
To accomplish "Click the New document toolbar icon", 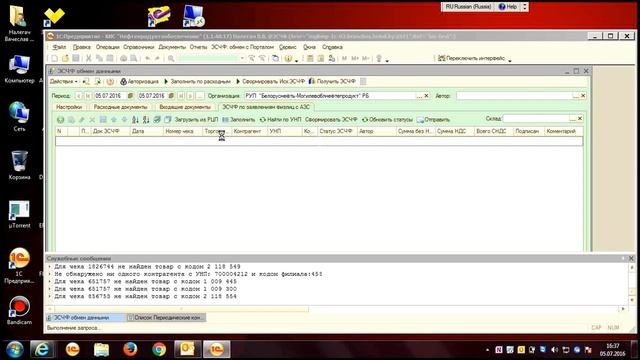I will [x=55, y=58].
